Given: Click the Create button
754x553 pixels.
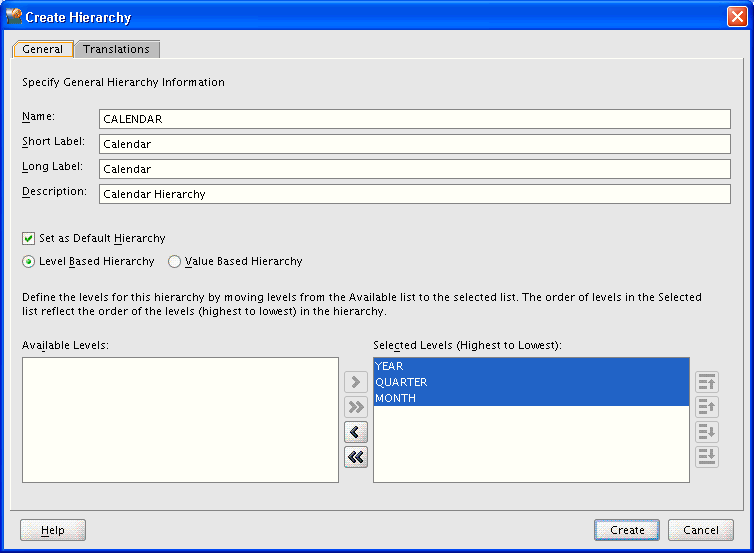Looking at the screenshot, I should [x=627, y=530].
